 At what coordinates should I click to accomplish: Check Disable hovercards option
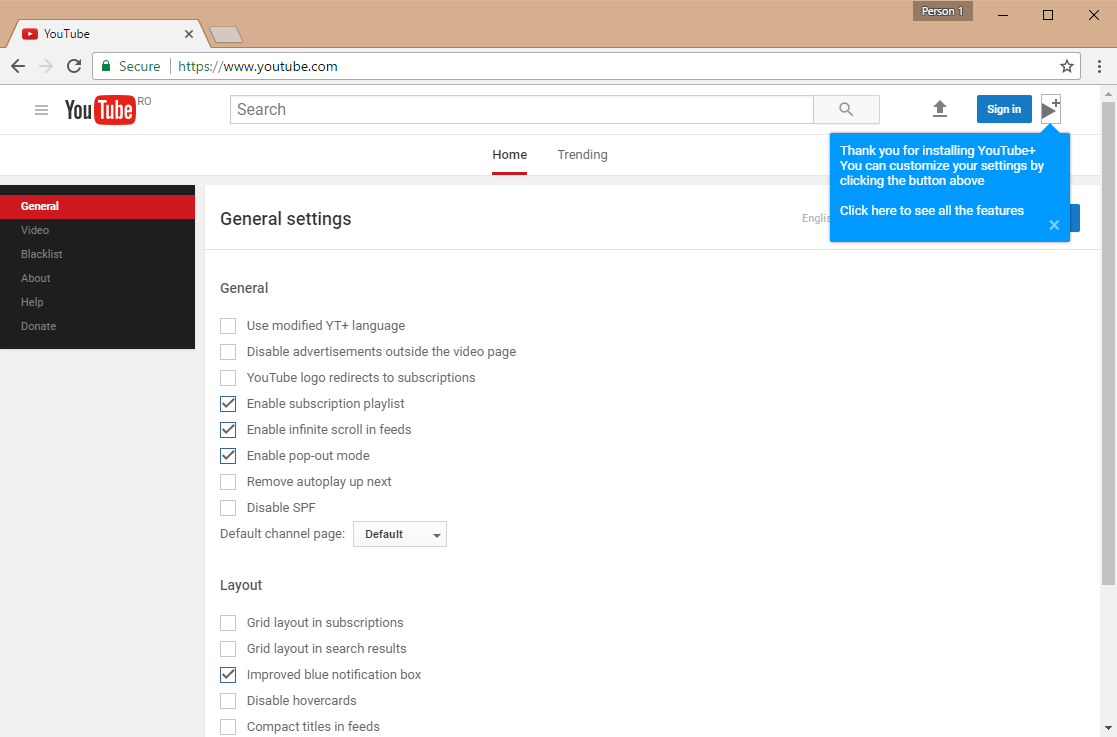click(228, 701)
